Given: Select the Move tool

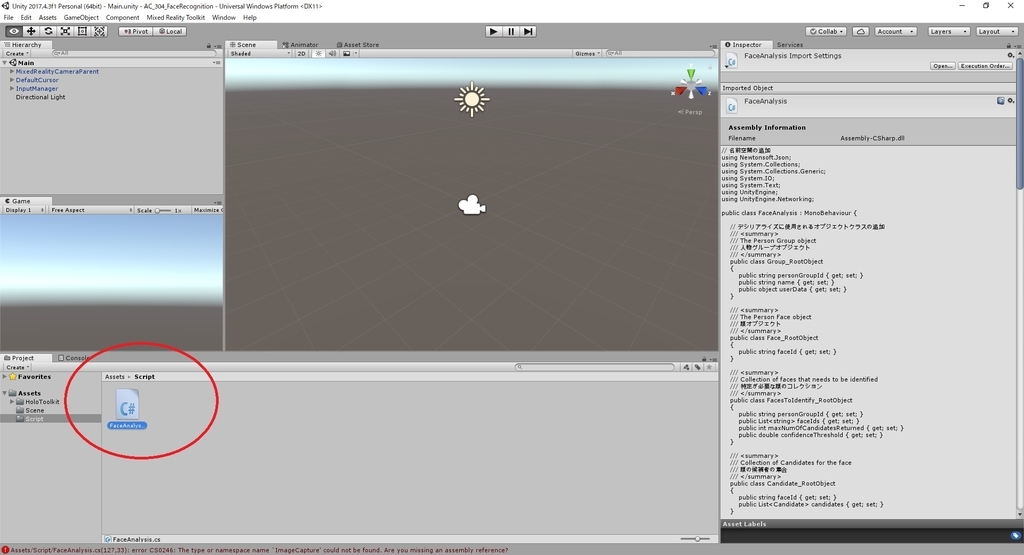Looking at the screenshot, I should 31,31.
